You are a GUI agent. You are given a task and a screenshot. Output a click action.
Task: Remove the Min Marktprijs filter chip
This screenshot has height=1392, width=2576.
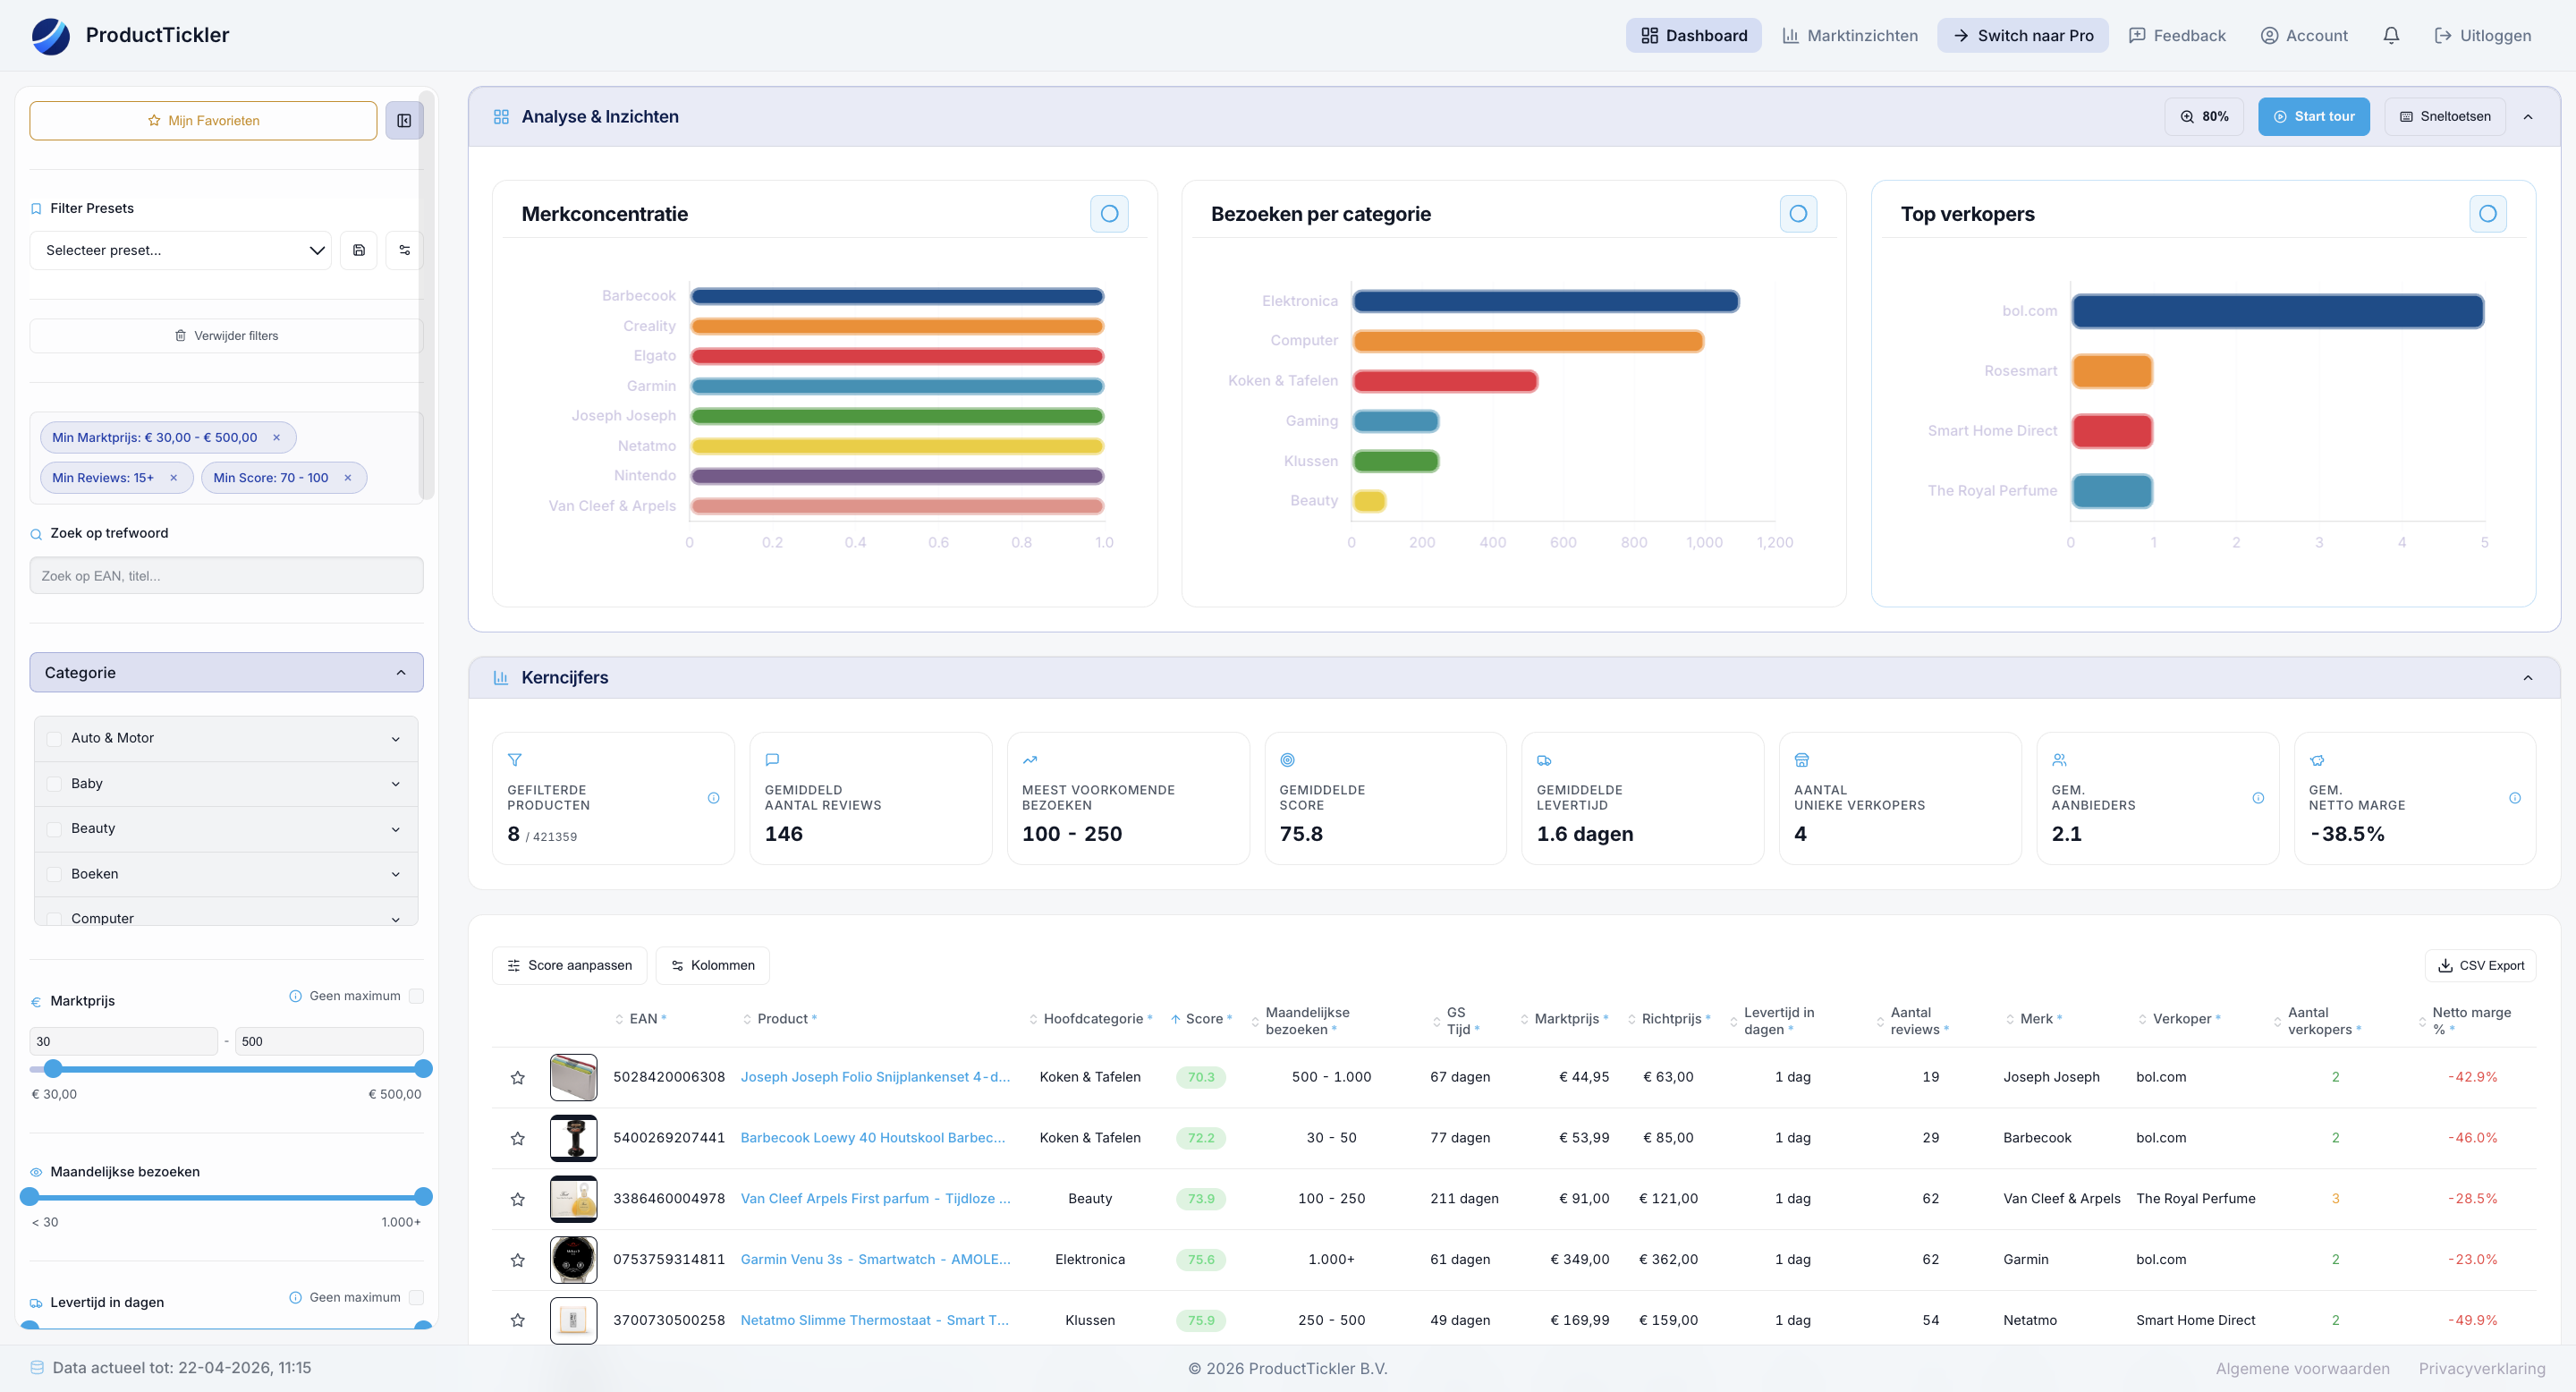click(x=277, y=438)
